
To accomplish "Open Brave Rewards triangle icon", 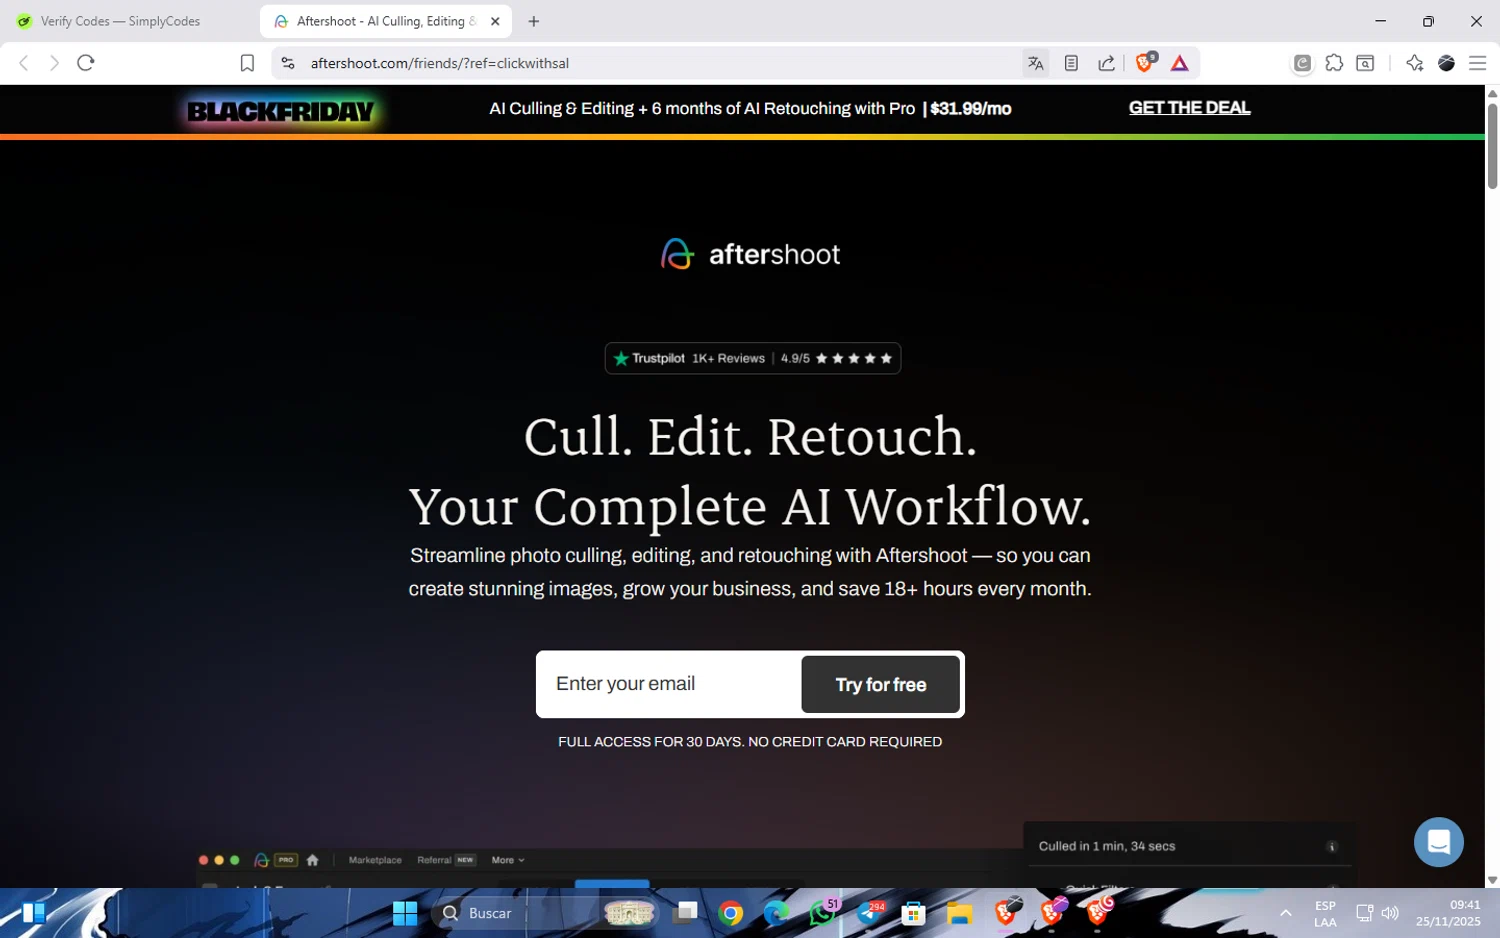I will [1180, 63].
